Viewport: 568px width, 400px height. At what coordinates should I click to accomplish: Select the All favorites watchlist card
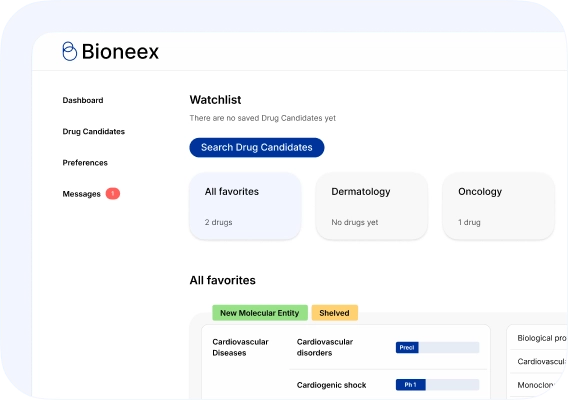pos(245,206)
